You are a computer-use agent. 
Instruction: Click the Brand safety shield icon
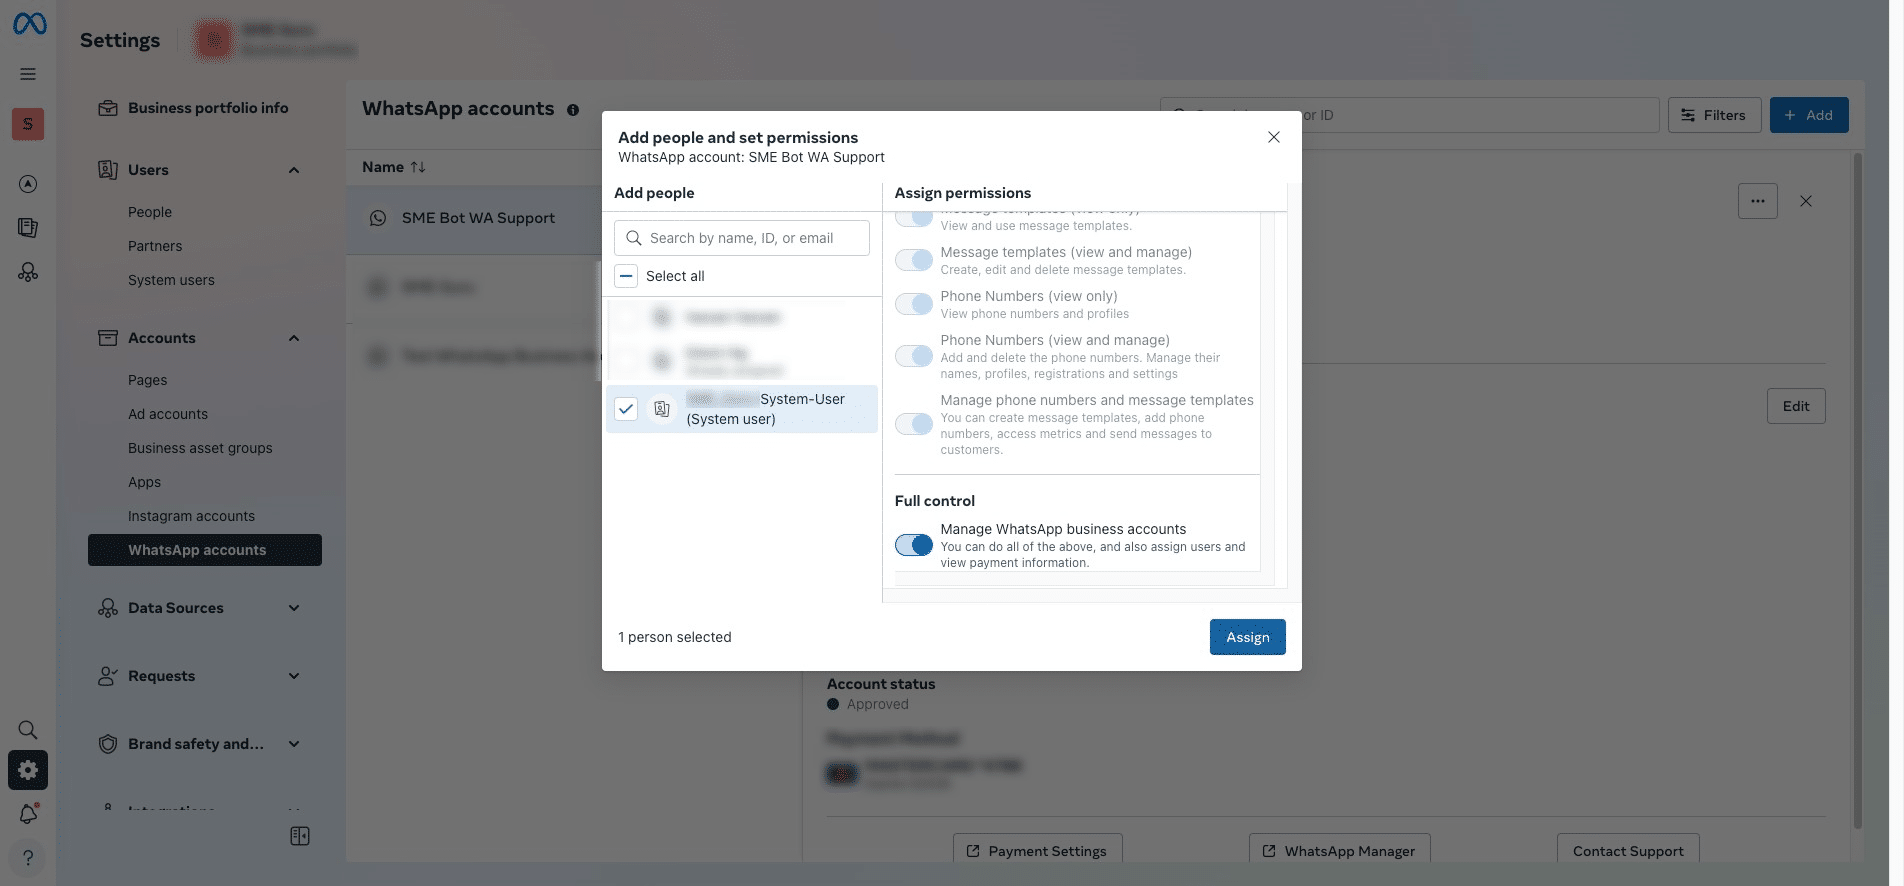coord(108,744)
